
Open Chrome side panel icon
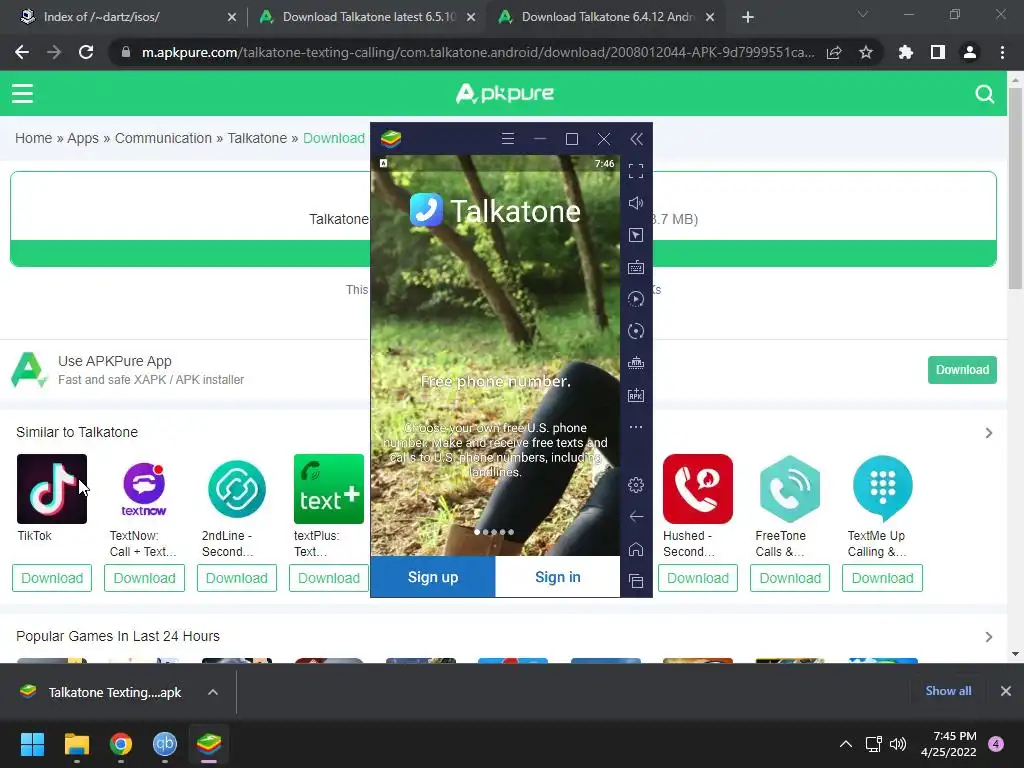938,52
